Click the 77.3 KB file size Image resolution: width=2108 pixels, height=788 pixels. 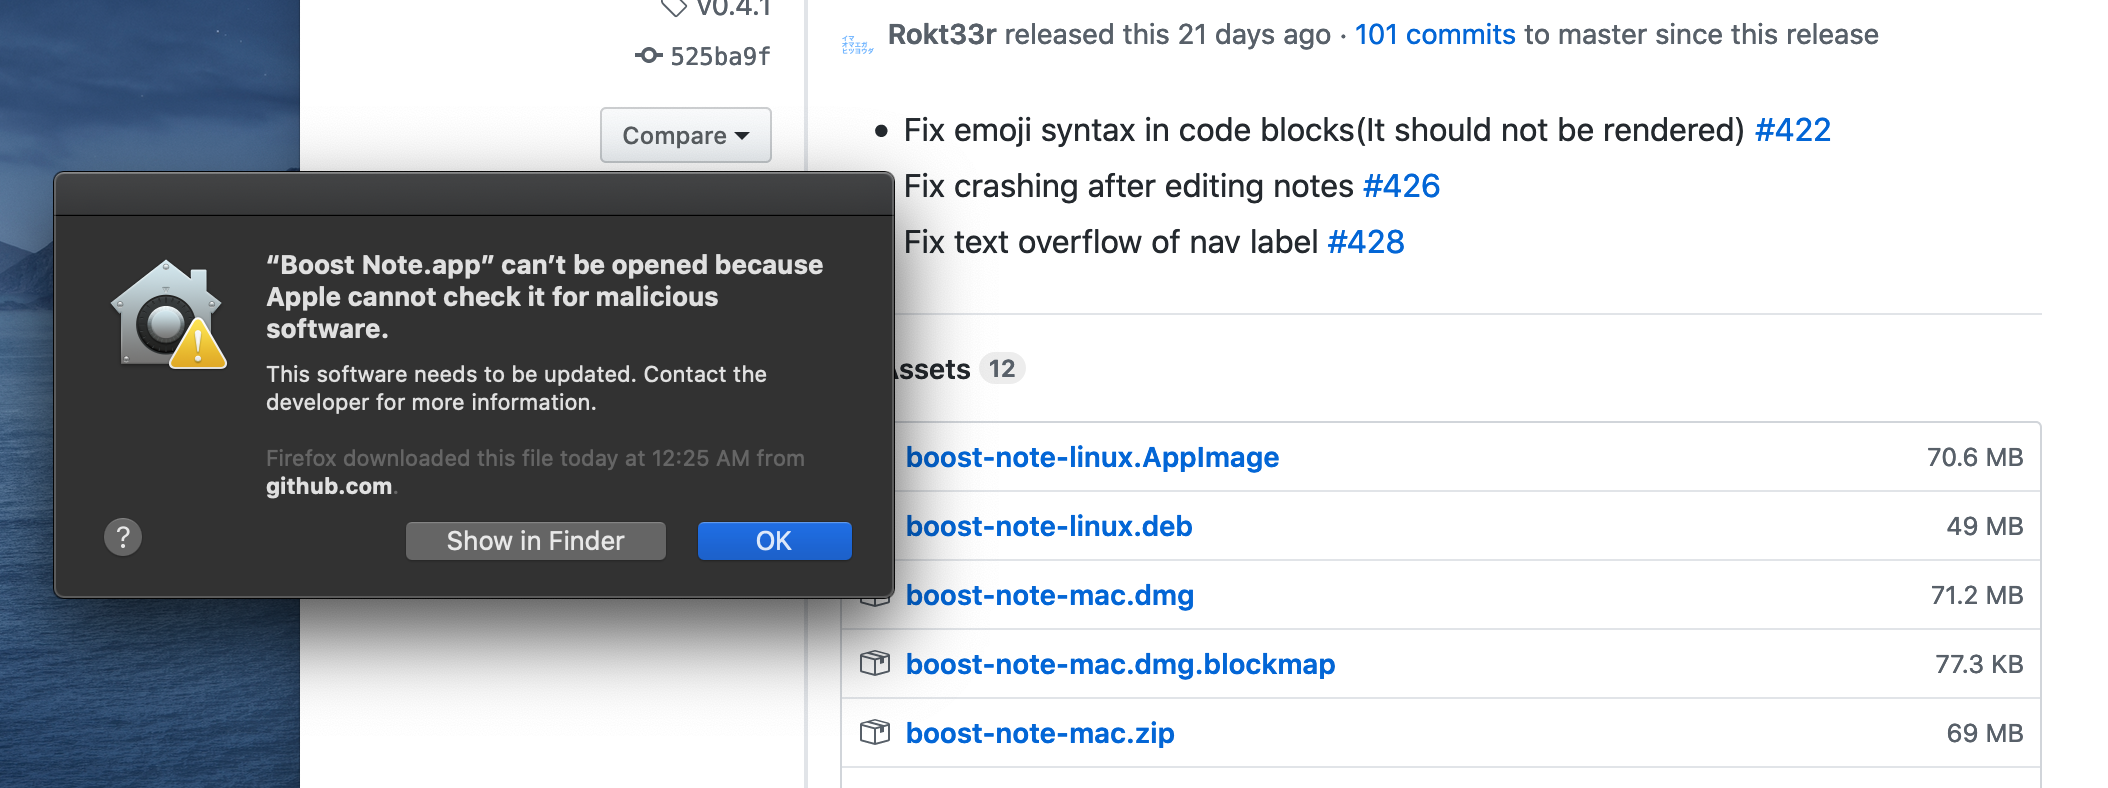pyautogui.click(x=1979, y=664)
